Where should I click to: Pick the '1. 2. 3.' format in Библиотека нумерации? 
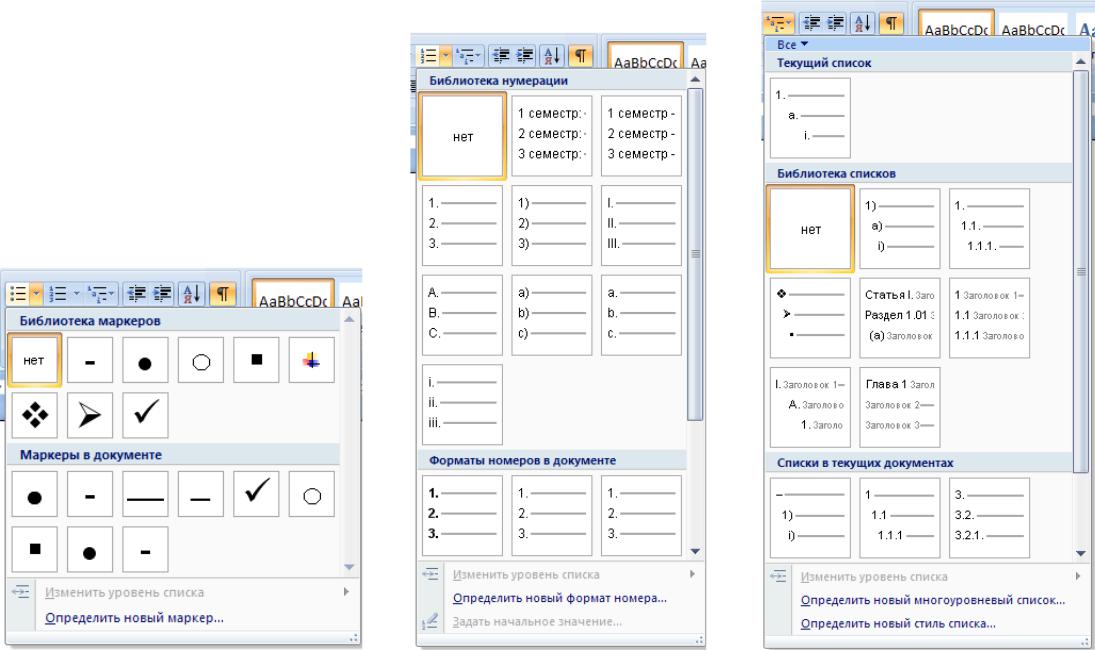[x=462, y=225]
